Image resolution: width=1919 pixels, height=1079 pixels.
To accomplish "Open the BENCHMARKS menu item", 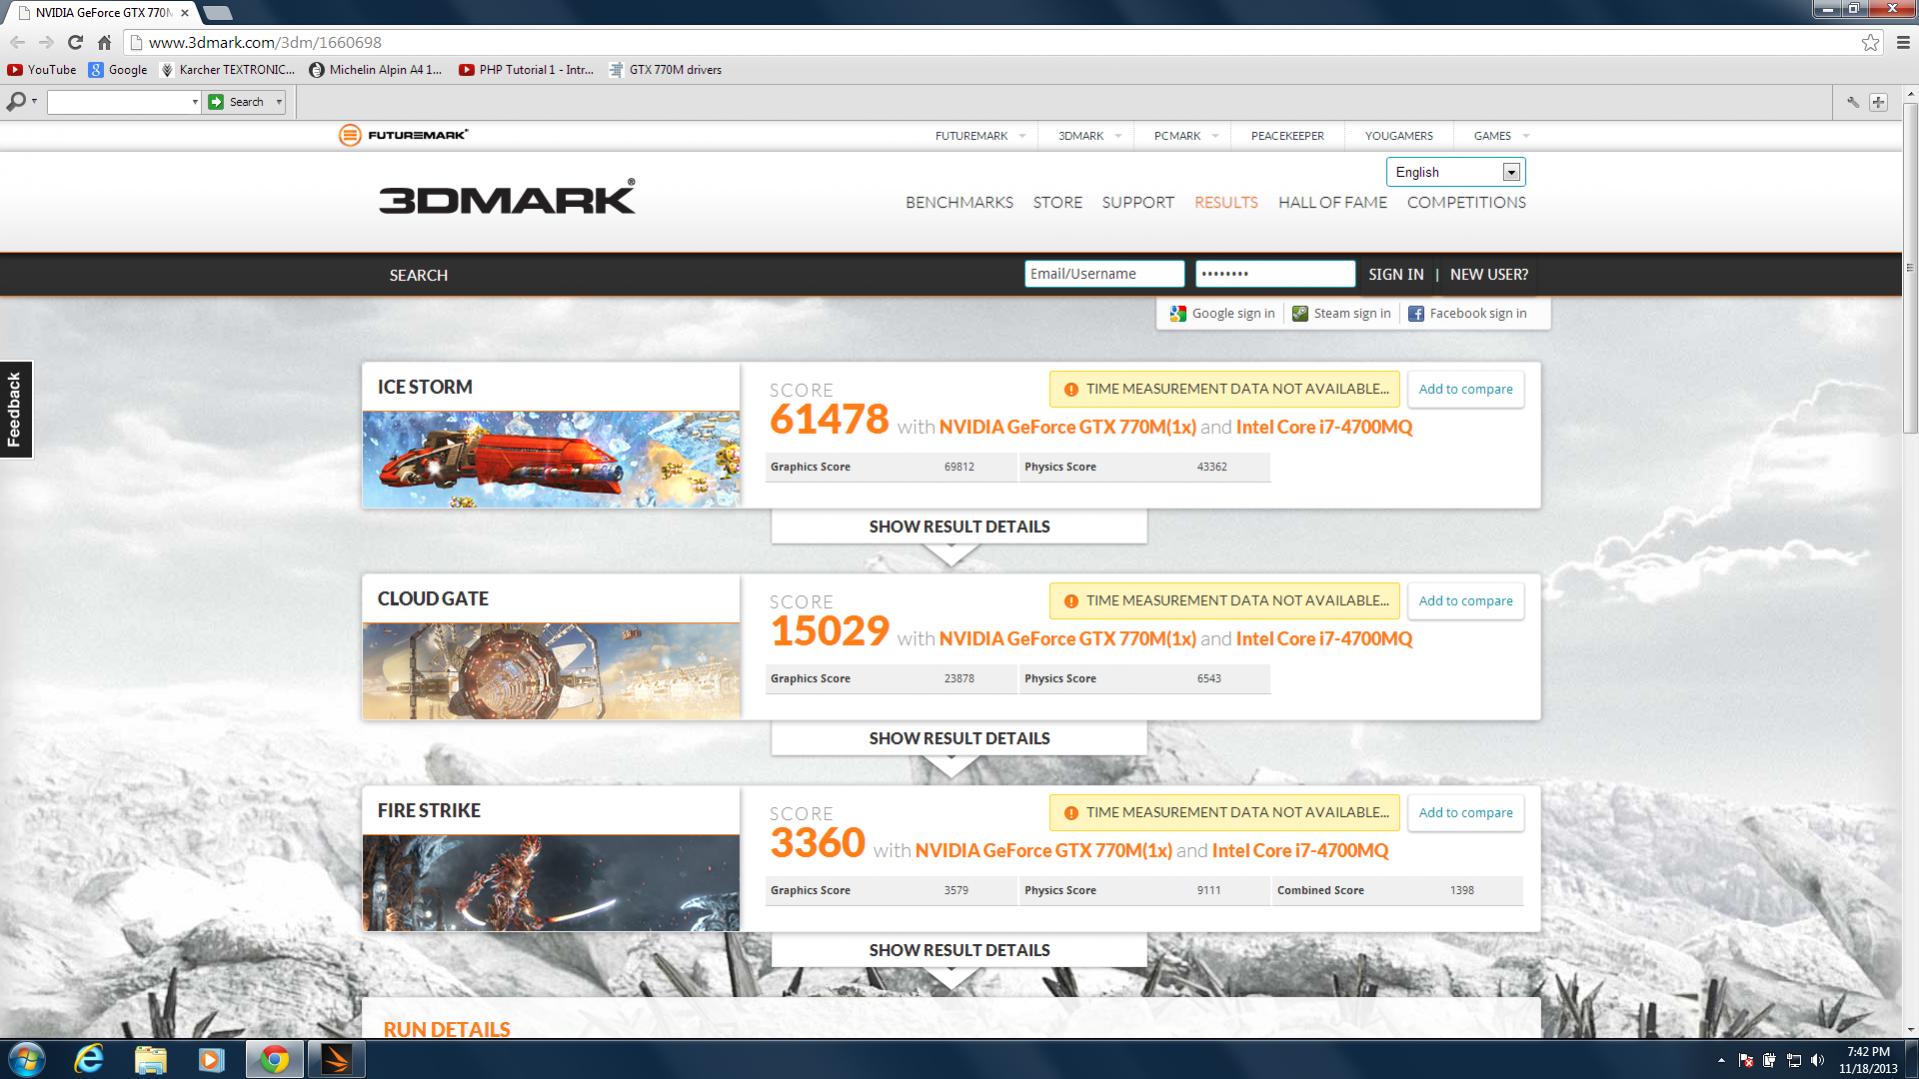I will click(959, 202).
